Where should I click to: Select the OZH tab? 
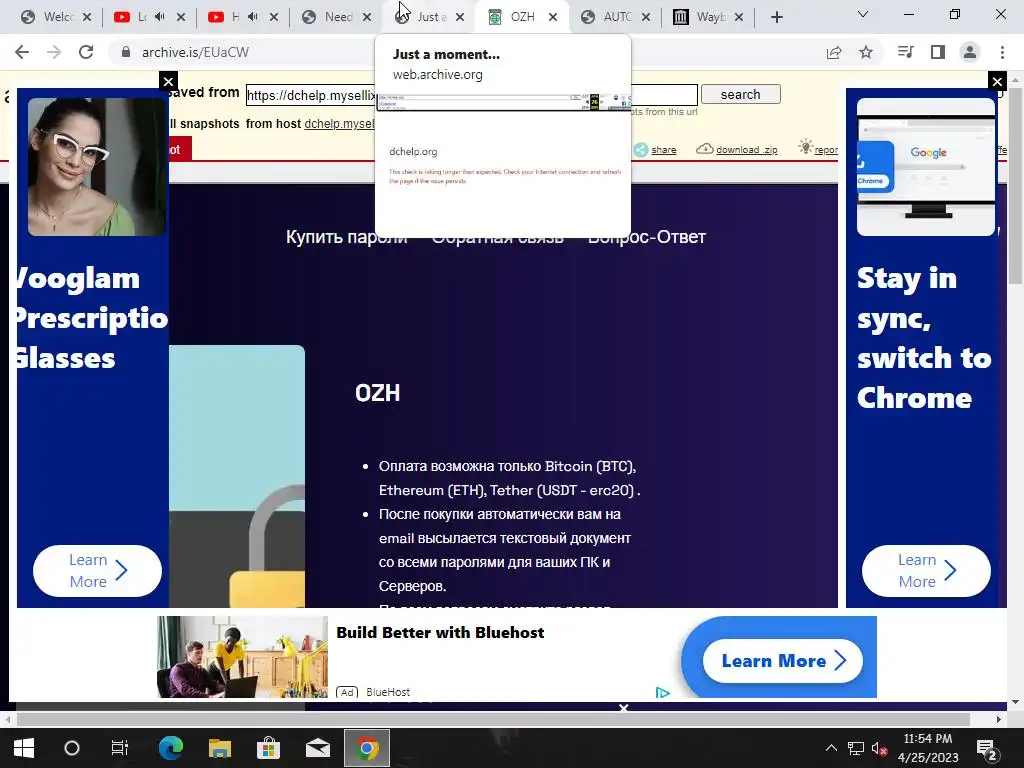[521, 17]
